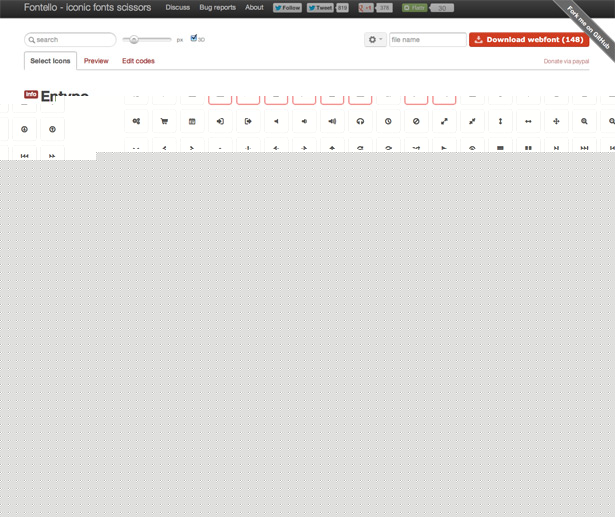Switch to the Preview tab
The height and width of the screenshot is (517, 615).
point(96,61)
